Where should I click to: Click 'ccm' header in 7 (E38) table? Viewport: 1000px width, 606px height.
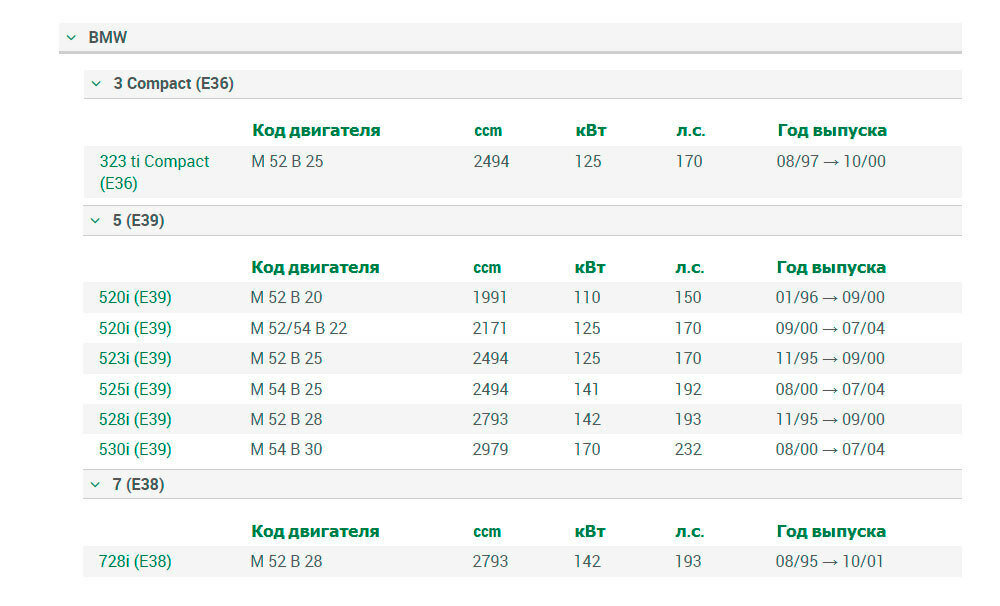point(487,532)
